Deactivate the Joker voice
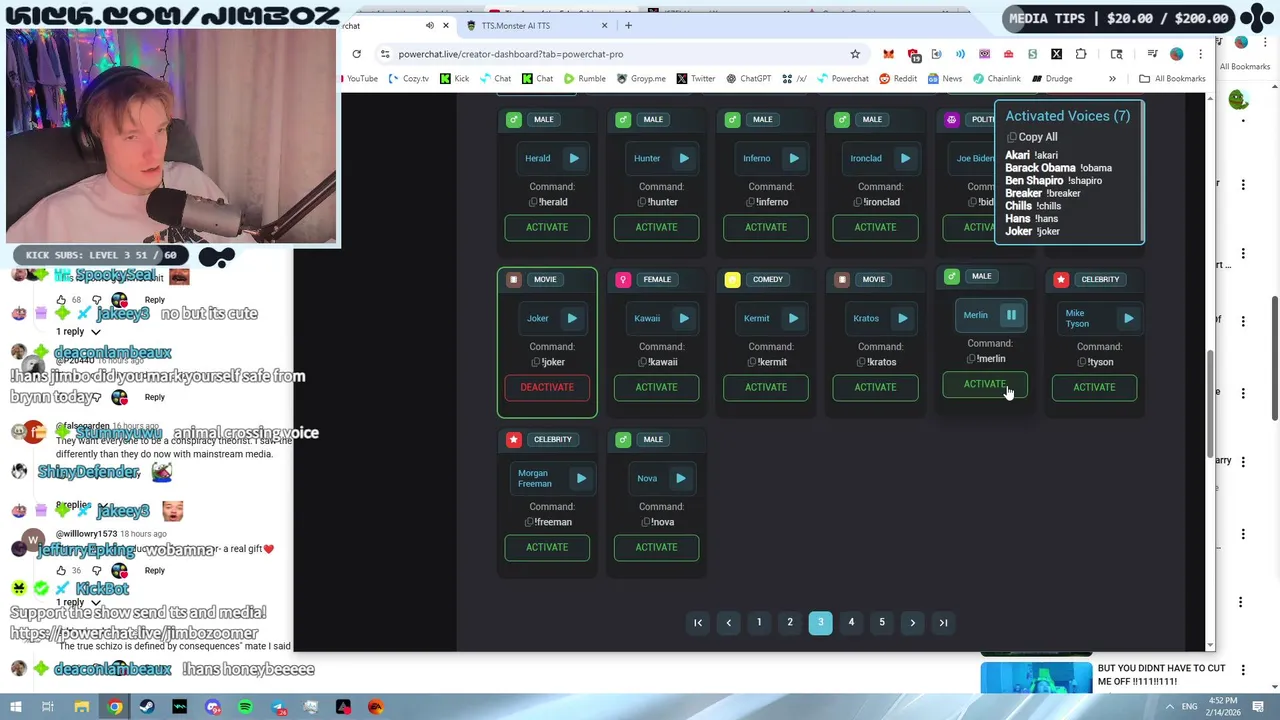This screenshot has height=720, width=1280. click(547, 387)
